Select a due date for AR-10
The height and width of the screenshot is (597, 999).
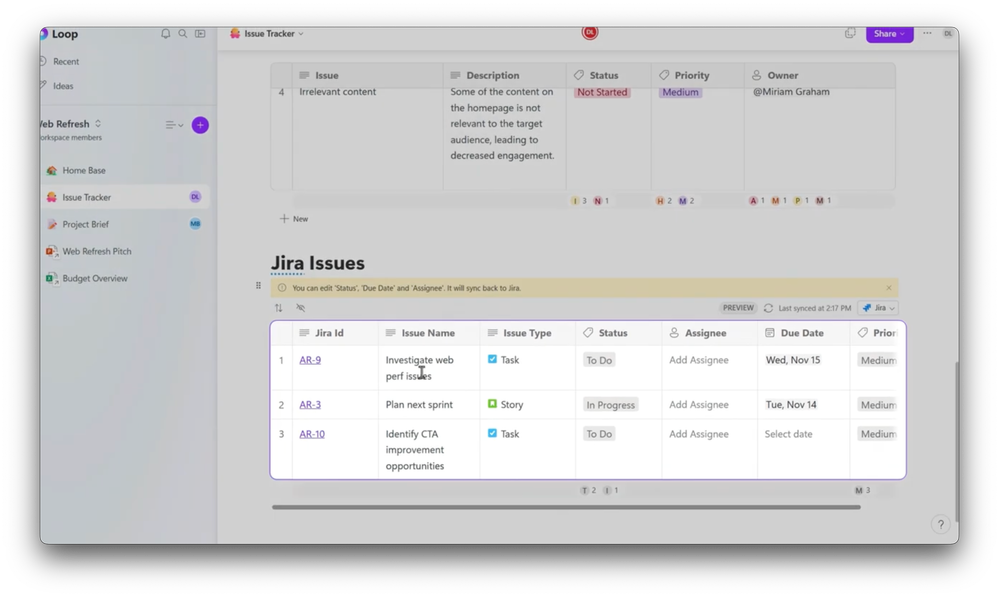coord(789,434)
